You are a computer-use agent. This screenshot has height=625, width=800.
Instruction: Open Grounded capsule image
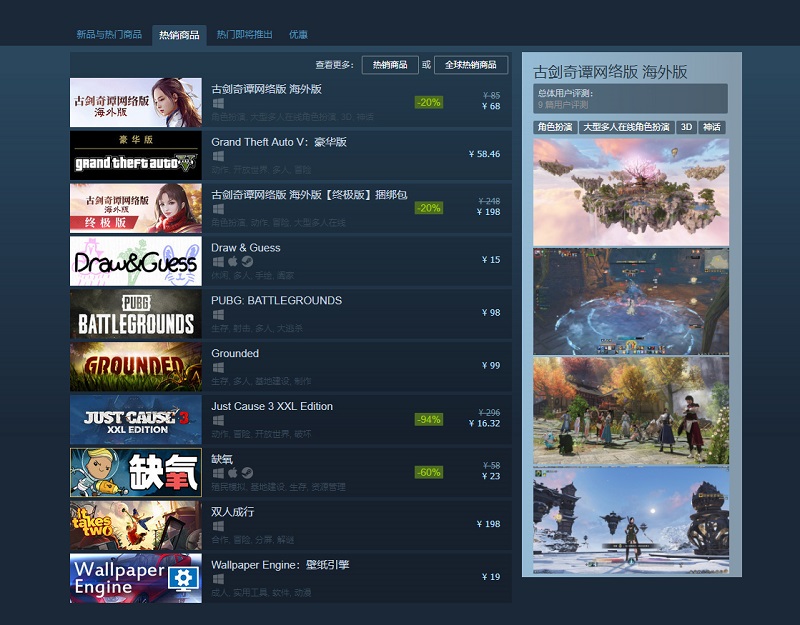pos(136,367)
